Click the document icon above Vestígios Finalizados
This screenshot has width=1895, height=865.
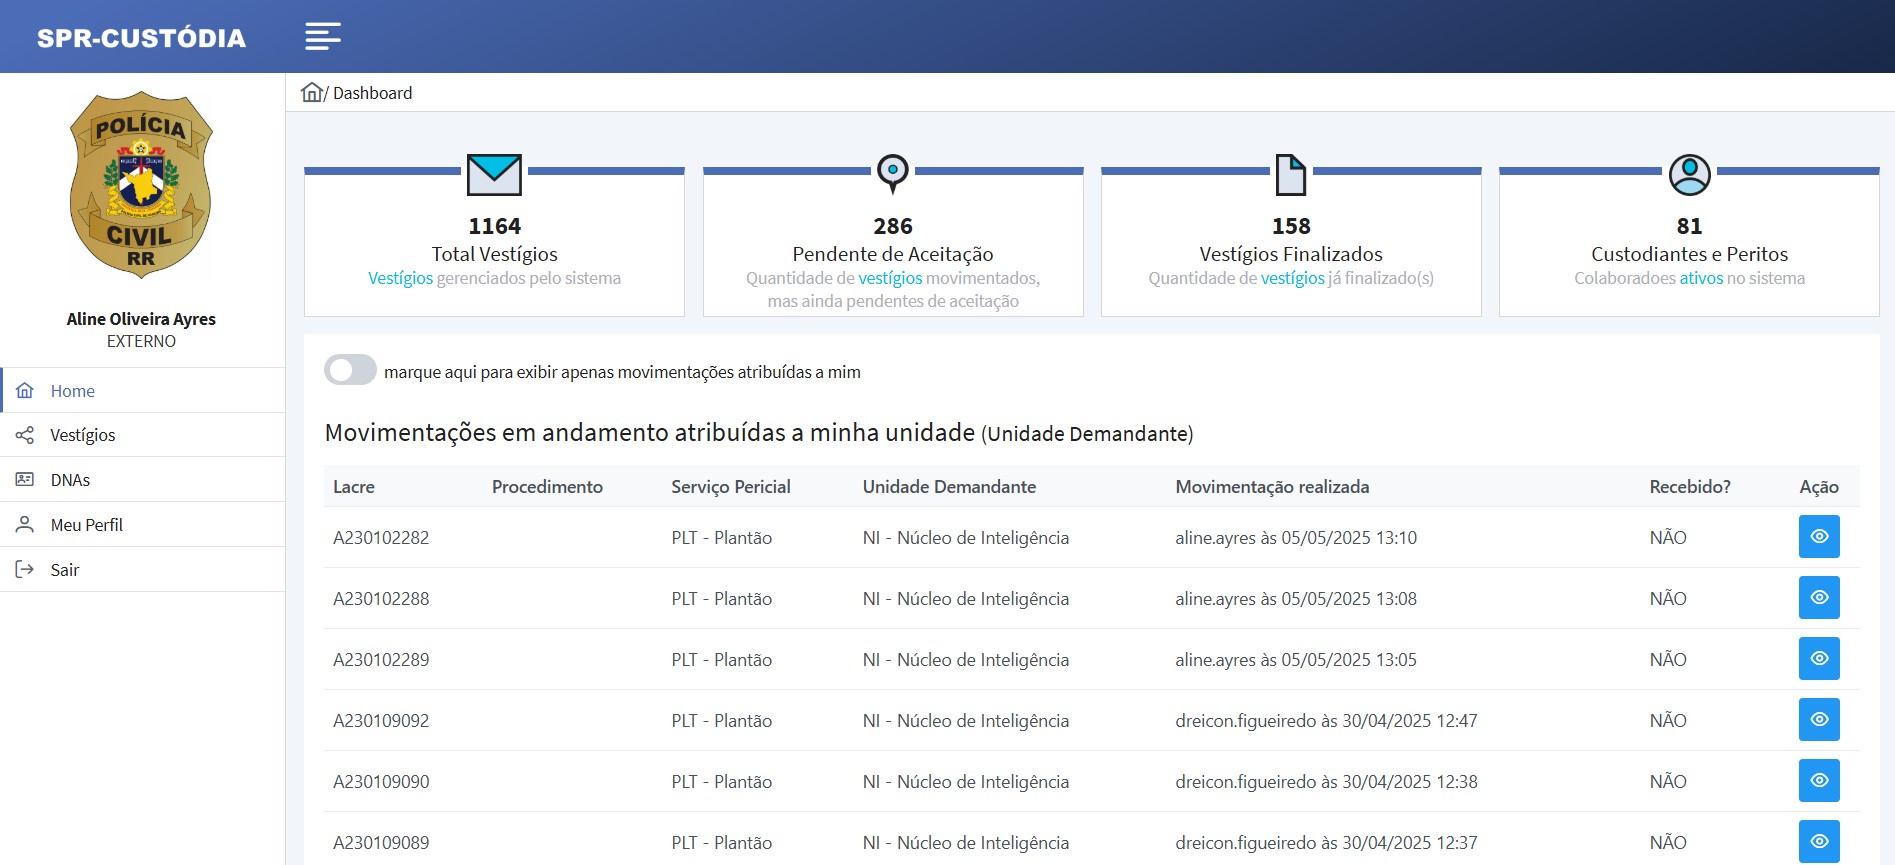[x=1291, y=175]
